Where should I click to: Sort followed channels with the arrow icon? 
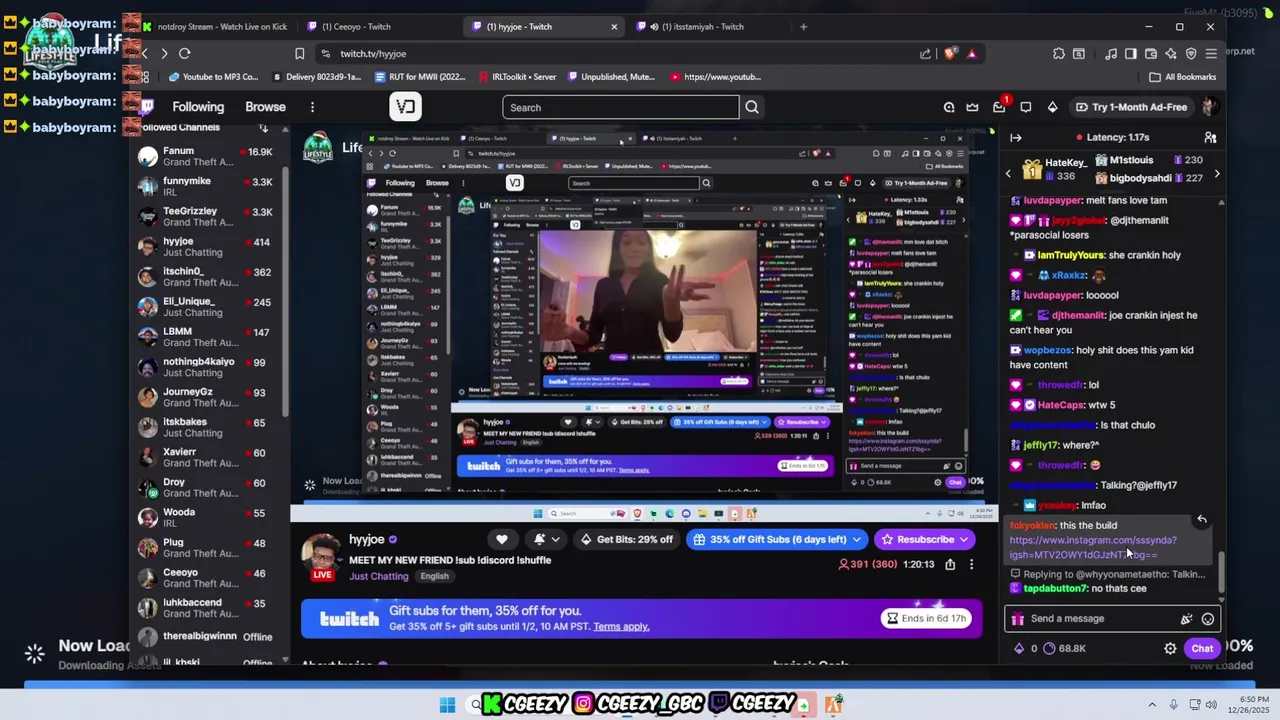(263, 128)
